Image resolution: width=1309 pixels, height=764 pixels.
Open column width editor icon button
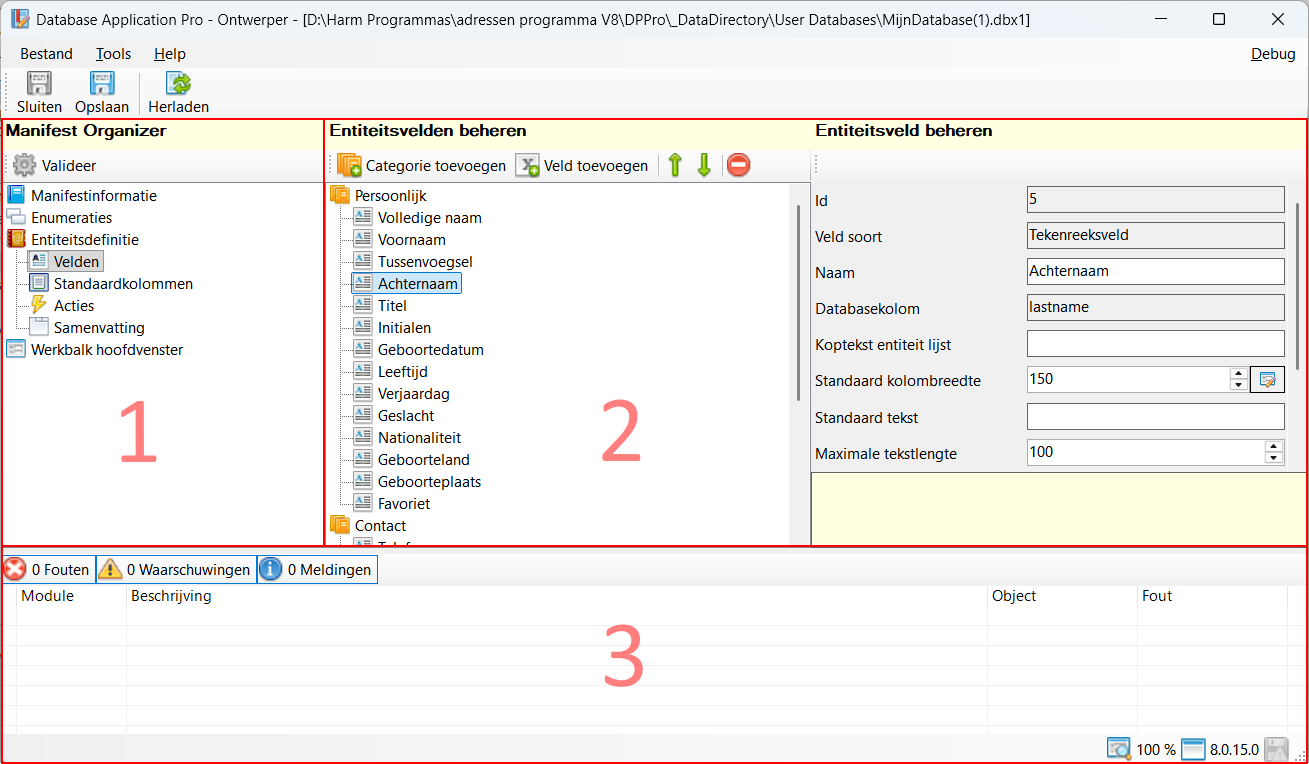1267,380
